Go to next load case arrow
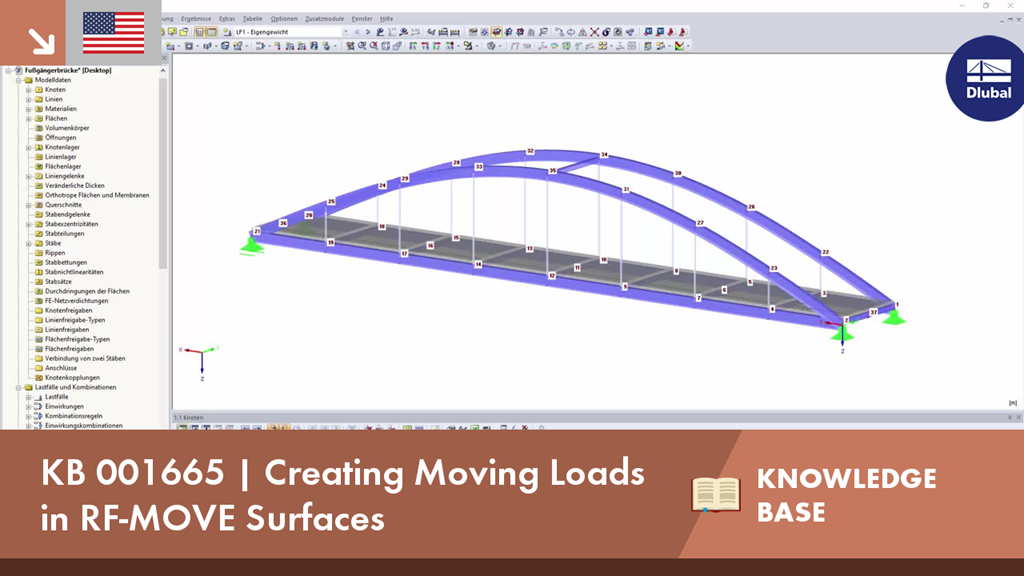This screenshot has width=1024, height=576. tap(368, 31)
